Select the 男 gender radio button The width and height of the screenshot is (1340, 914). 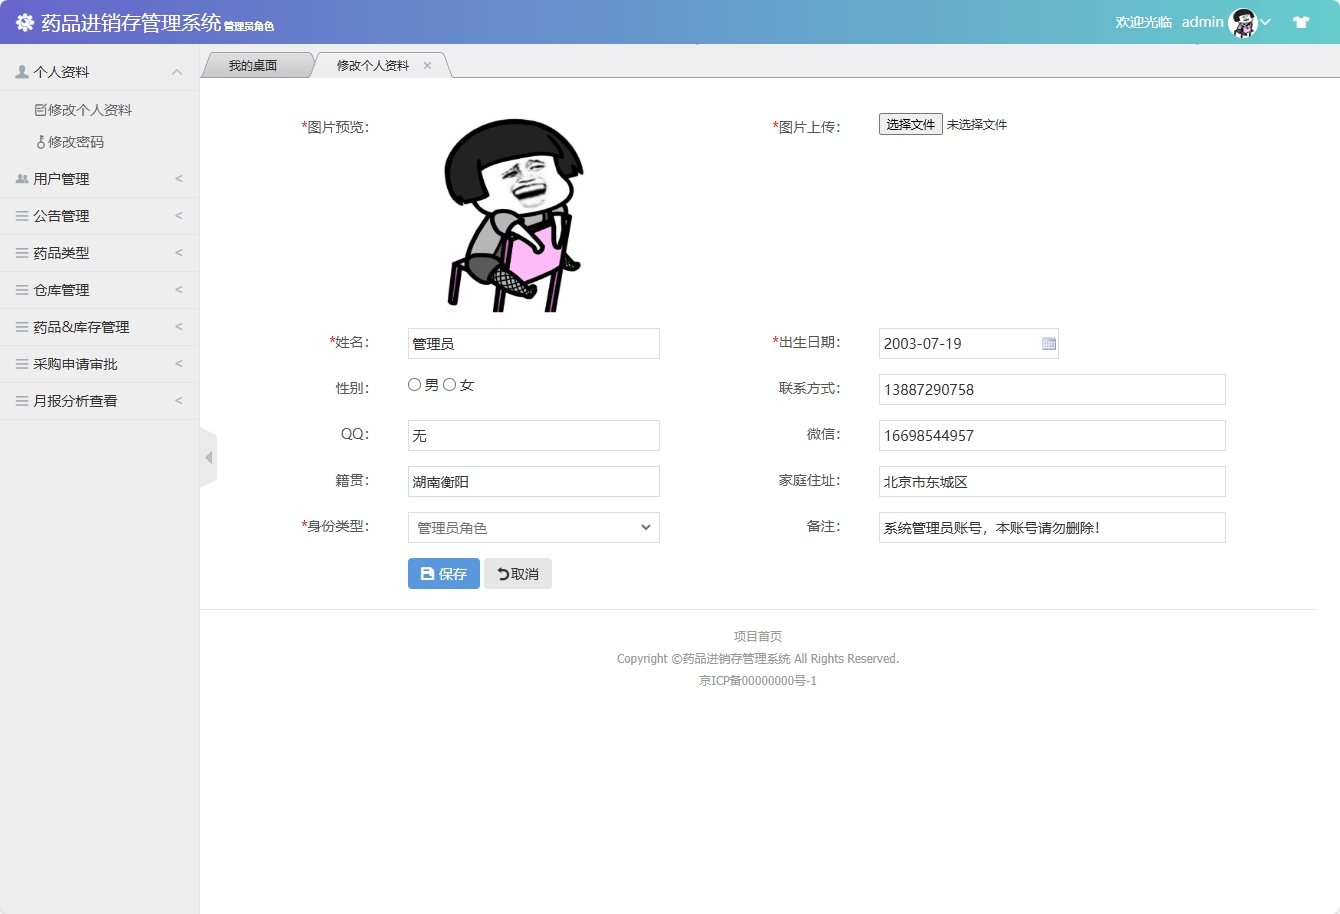414,383
